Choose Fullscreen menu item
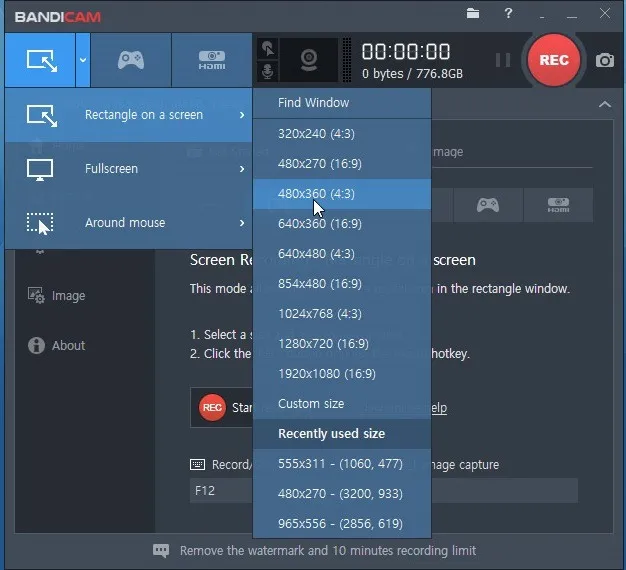 click(x=129, y=169)
